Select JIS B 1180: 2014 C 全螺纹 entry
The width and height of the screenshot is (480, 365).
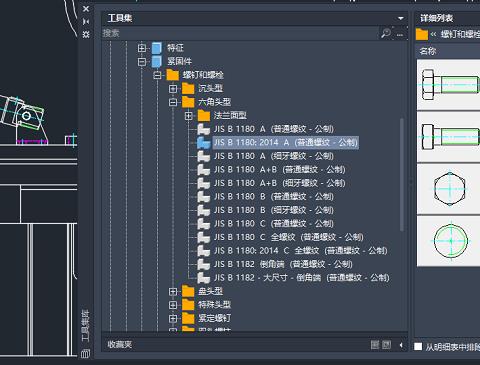300,251
